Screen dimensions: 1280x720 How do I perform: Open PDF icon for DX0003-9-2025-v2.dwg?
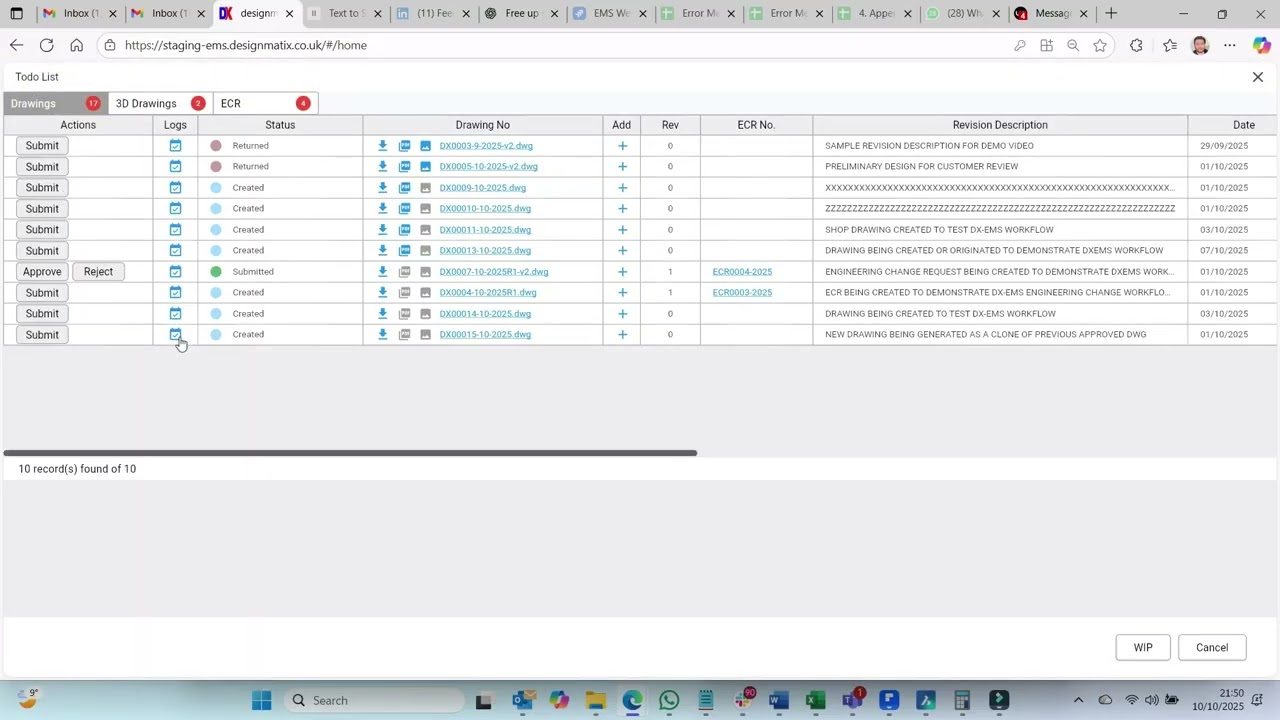click(404, 146)
